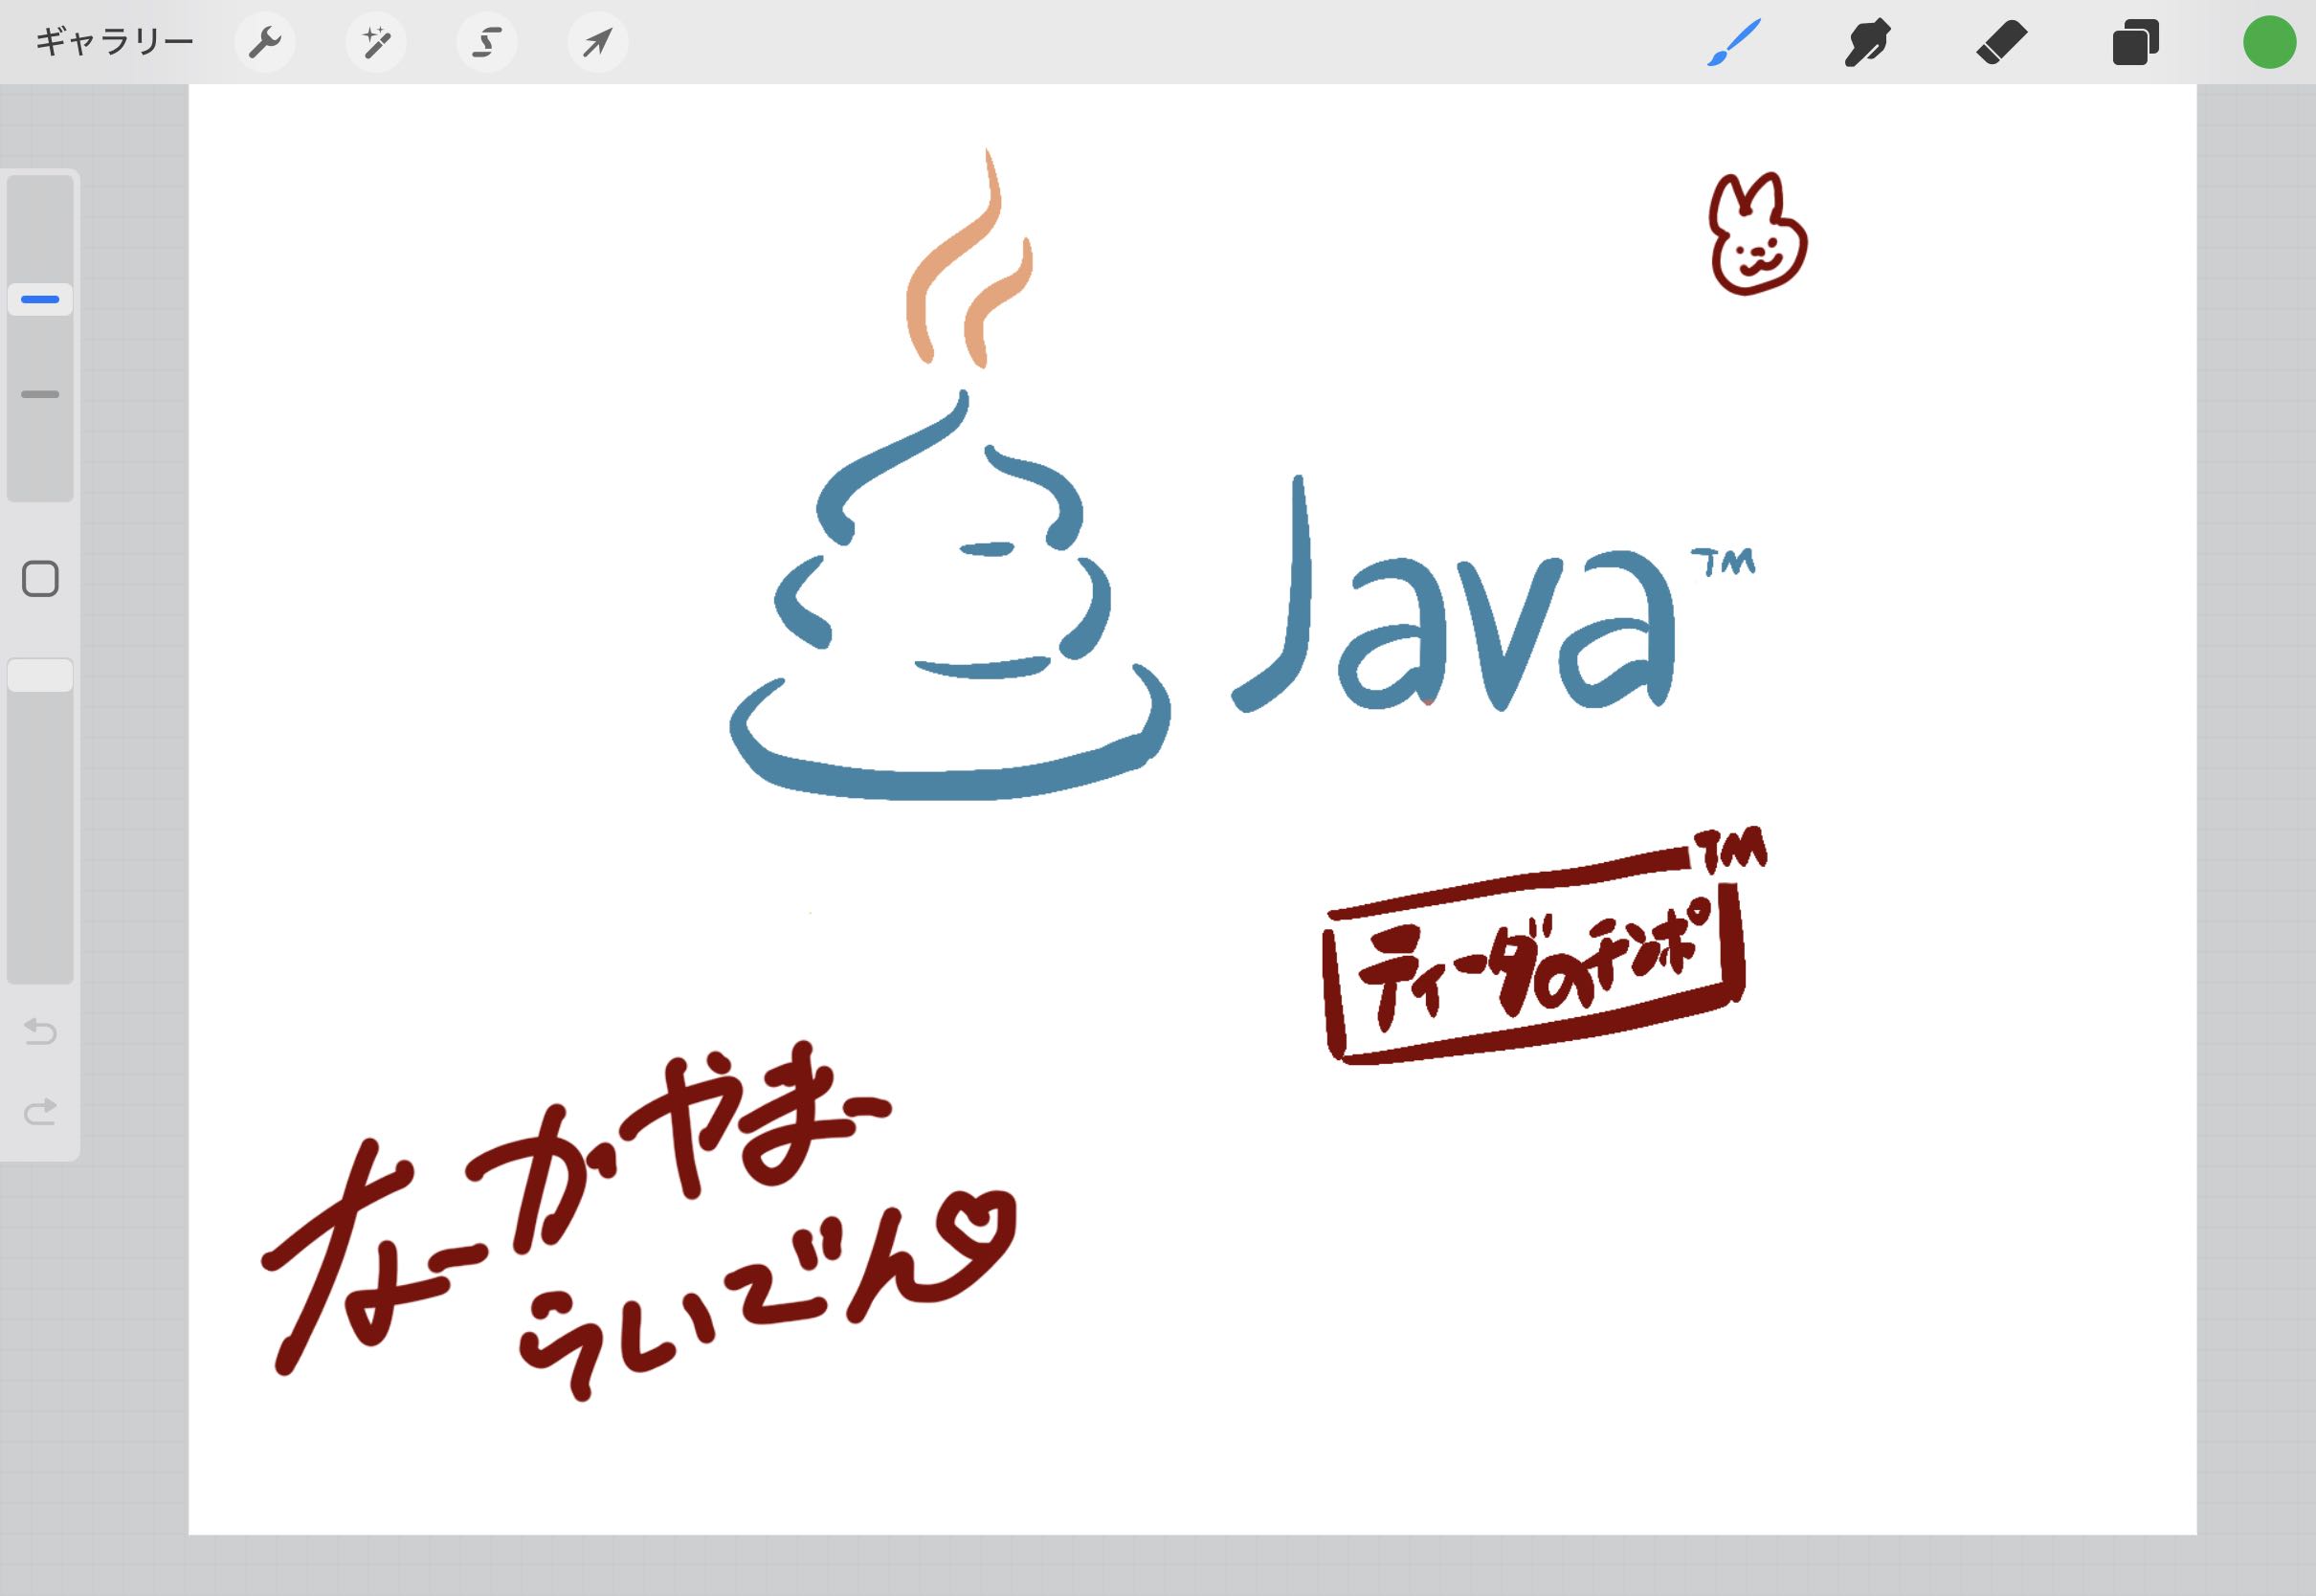This screenshot has width=2316, height=1596.
Task: Select the Smudge finger tool
Action: coord(1867,42)
